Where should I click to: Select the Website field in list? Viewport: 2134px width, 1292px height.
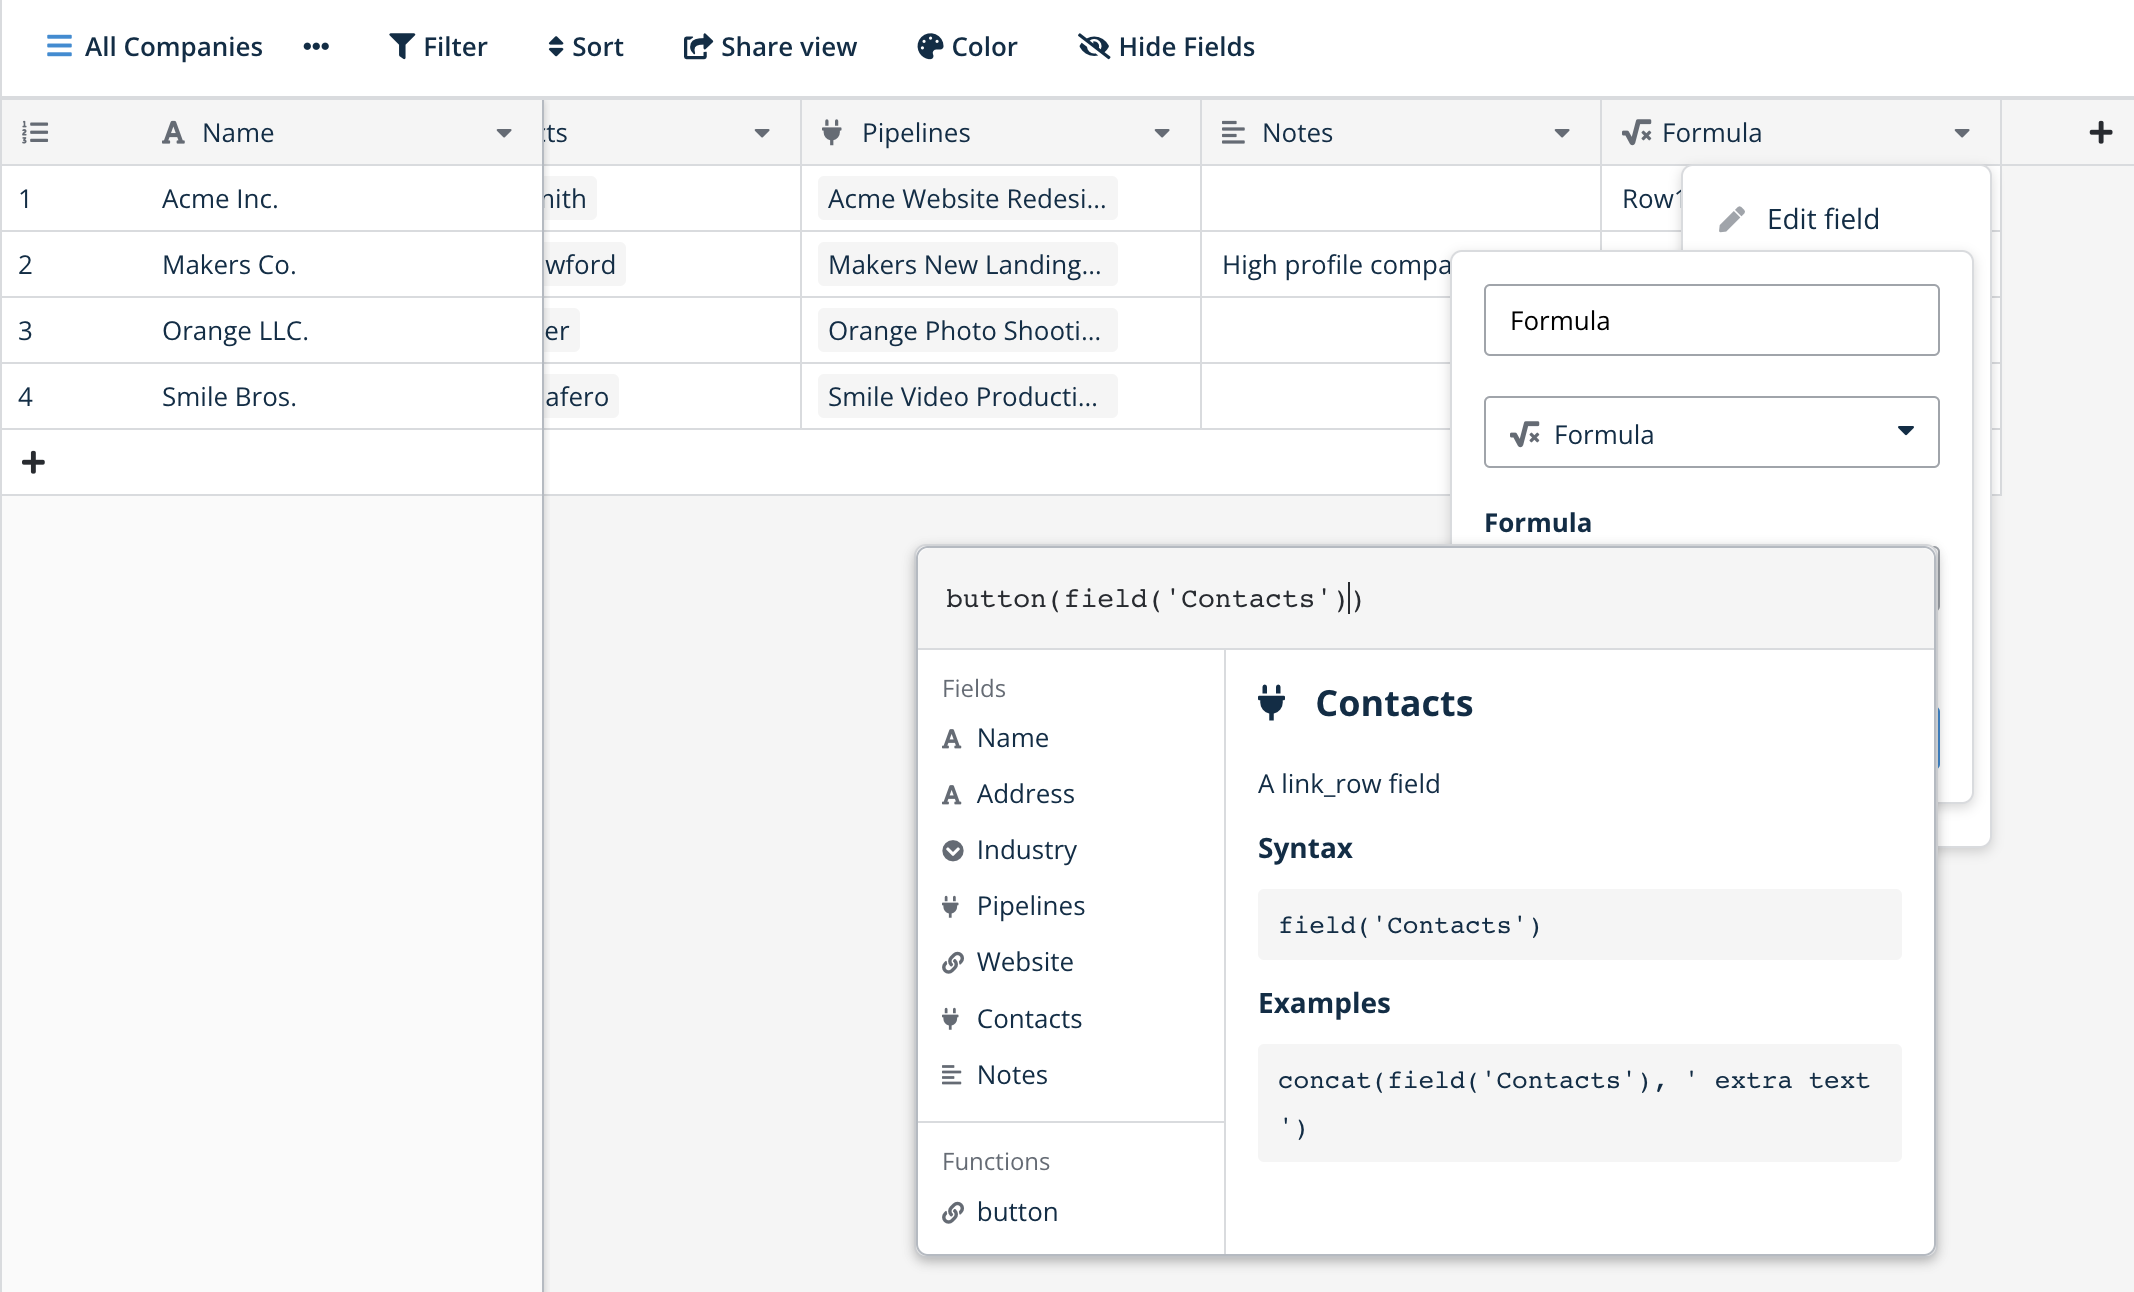(x=1024, y=962)
